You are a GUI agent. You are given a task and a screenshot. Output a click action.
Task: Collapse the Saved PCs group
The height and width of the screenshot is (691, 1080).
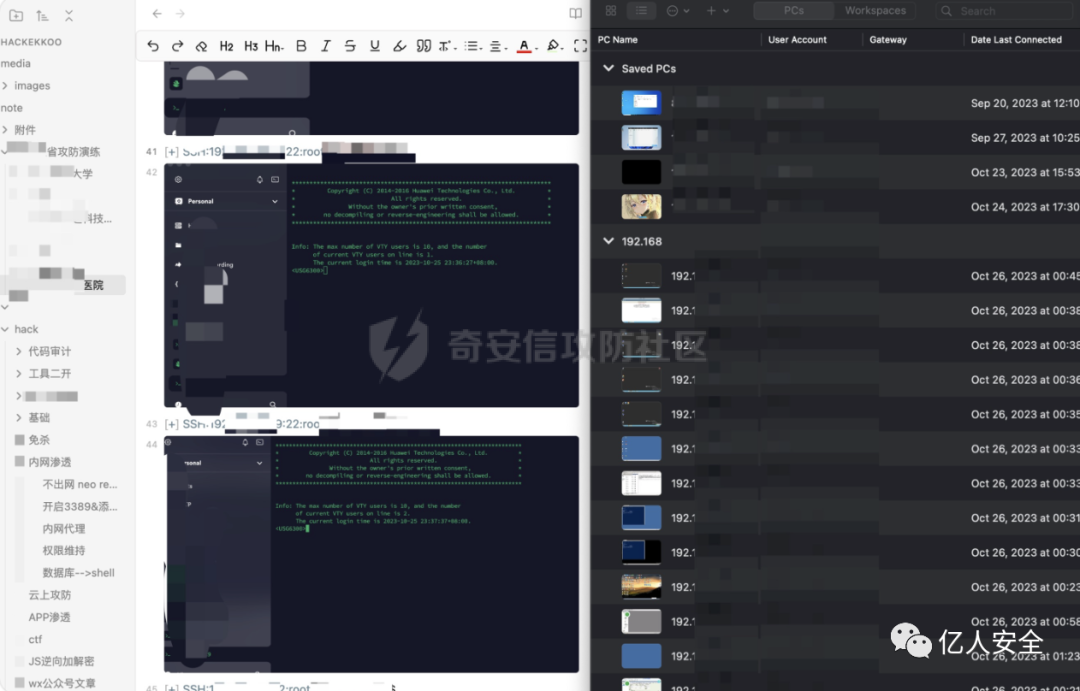pos(608,68)
